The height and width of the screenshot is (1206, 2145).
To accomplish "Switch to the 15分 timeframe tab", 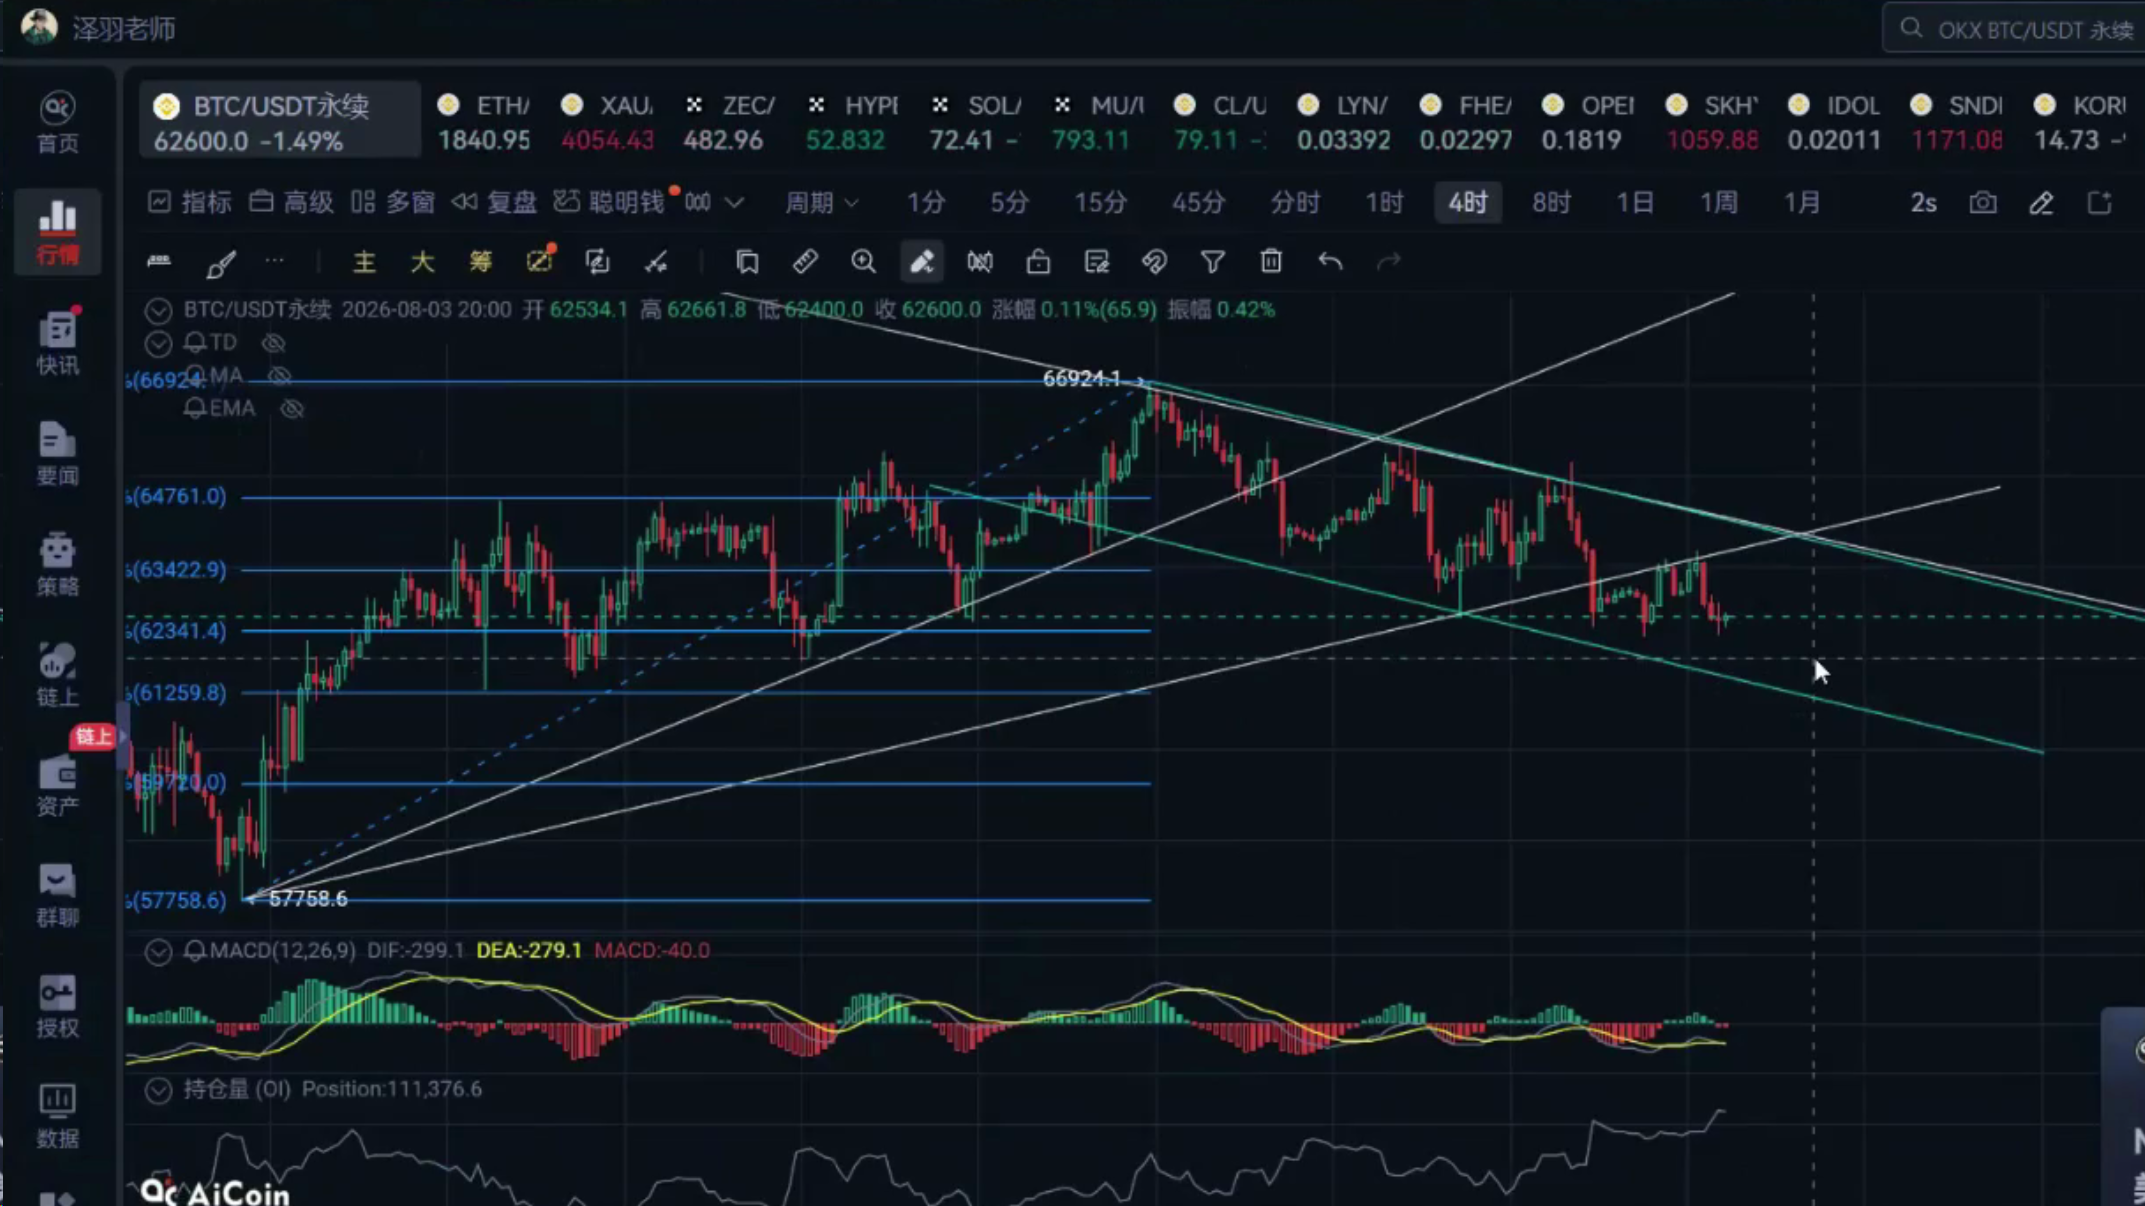I will pos(1100,203).
